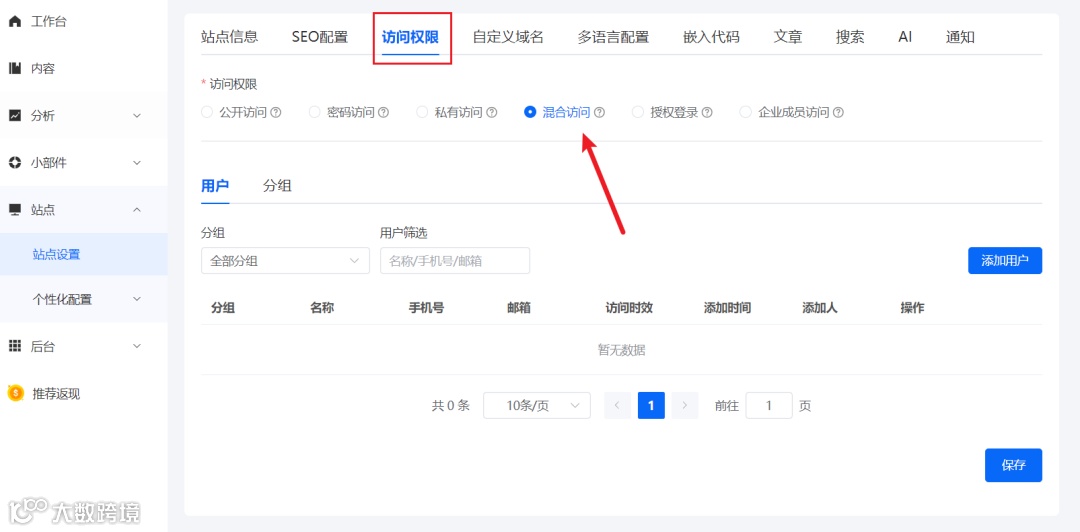1080x532 pixels.
Task: Open the 嵌入代码 tab
Action: pyautogui.click(x=712, y=37)
